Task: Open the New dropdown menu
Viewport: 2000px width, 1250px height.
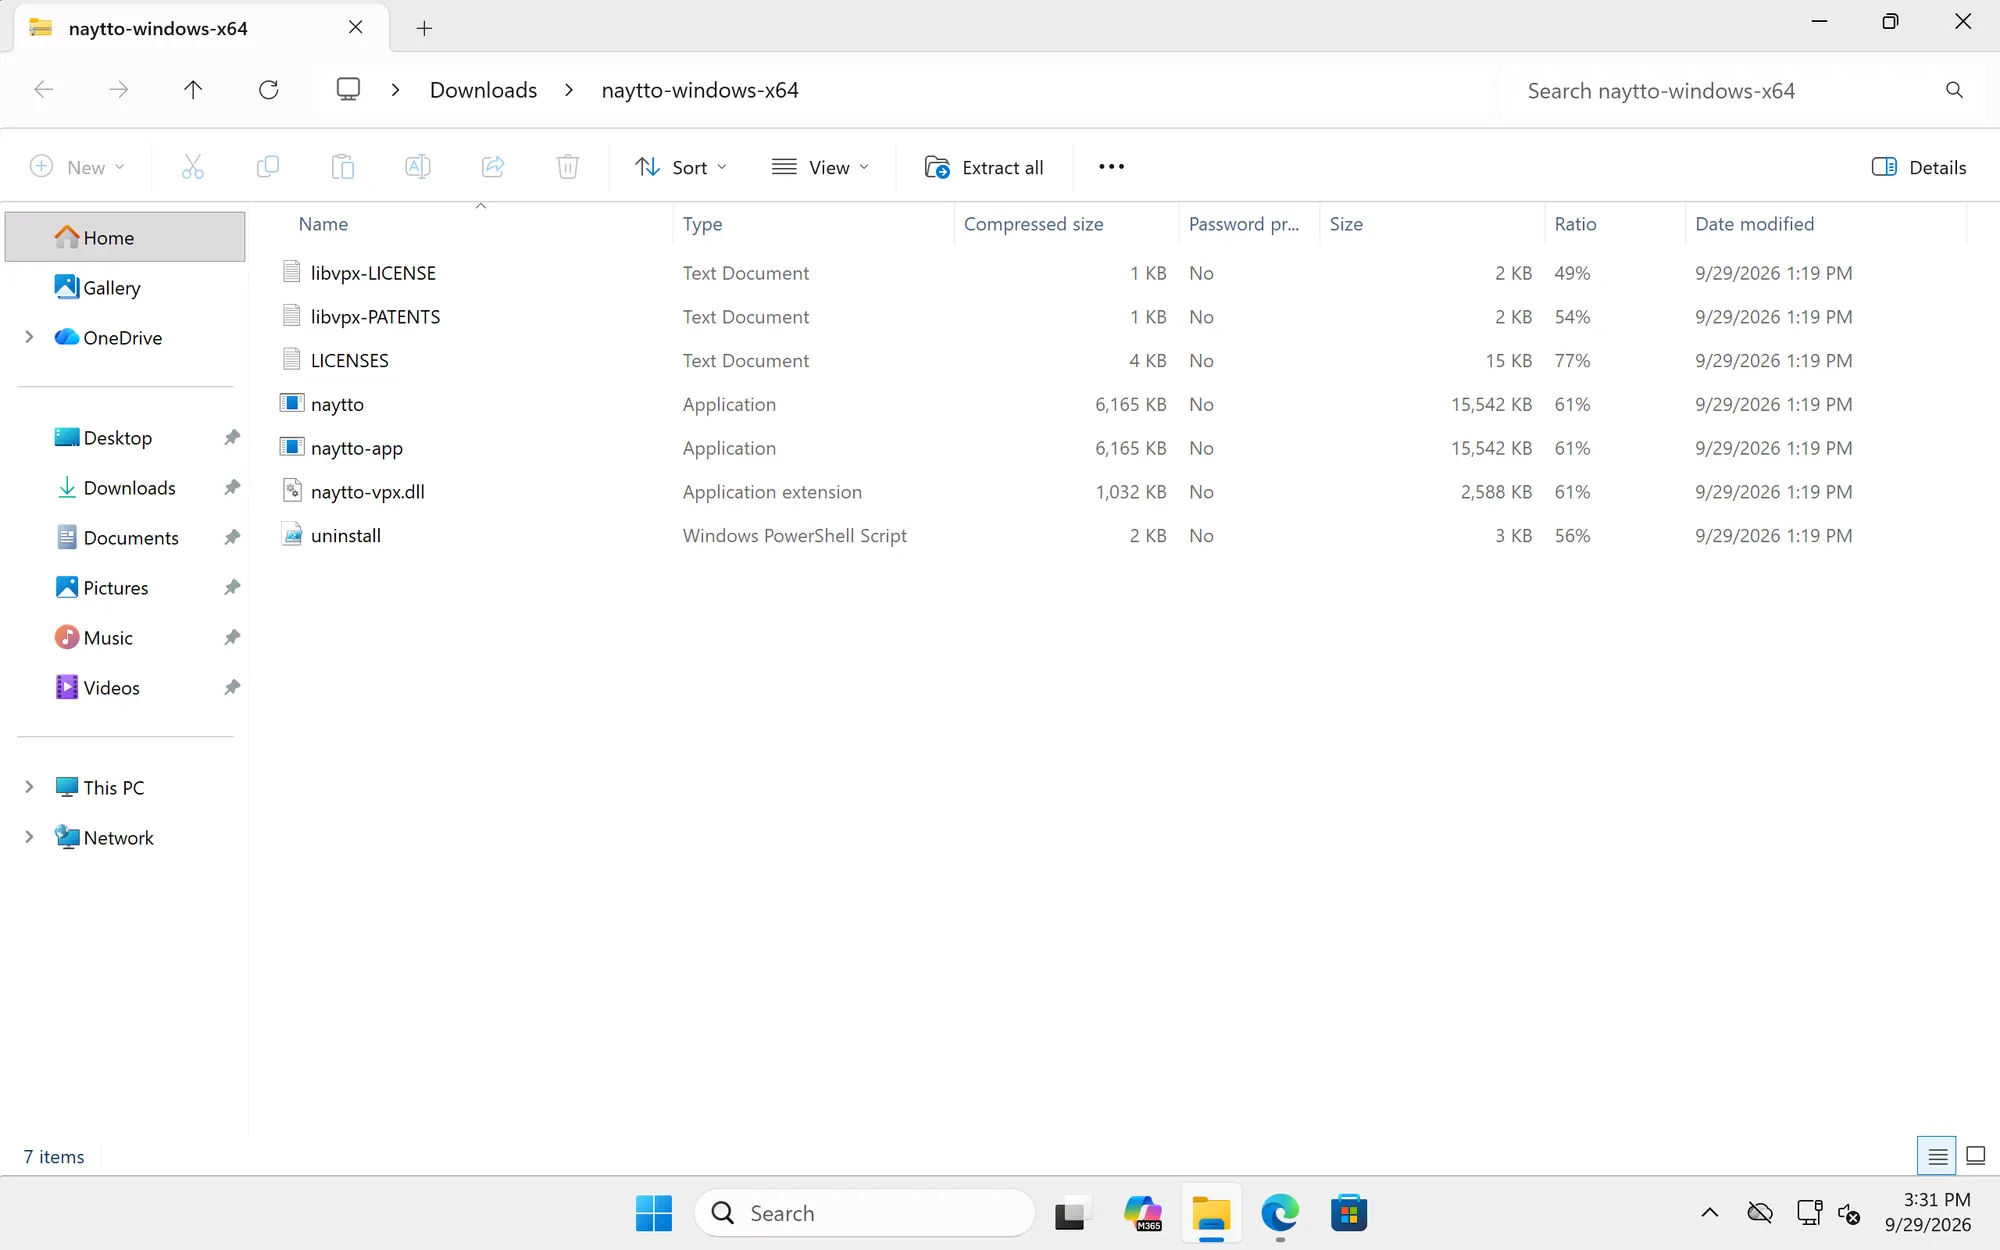Action: [x=78, y=167]
